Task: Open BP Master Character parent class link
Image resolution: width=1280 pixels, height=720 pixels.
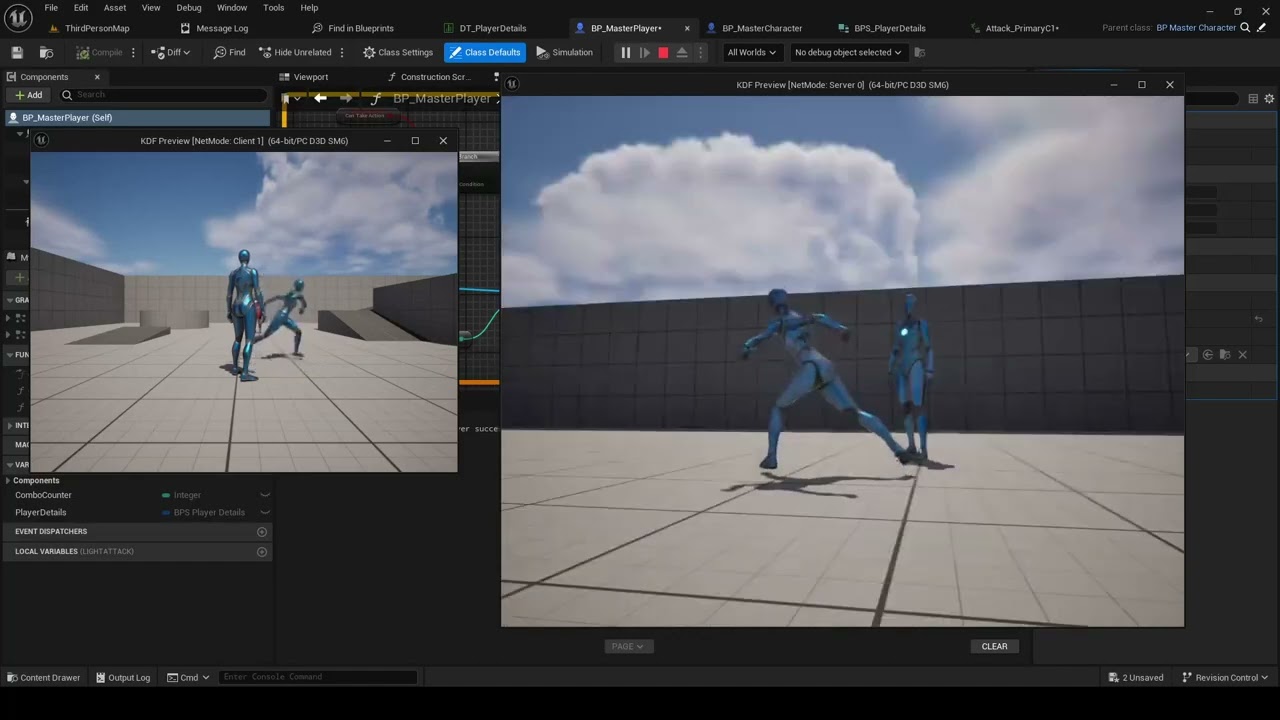Action: click(x=1196, y=28)
